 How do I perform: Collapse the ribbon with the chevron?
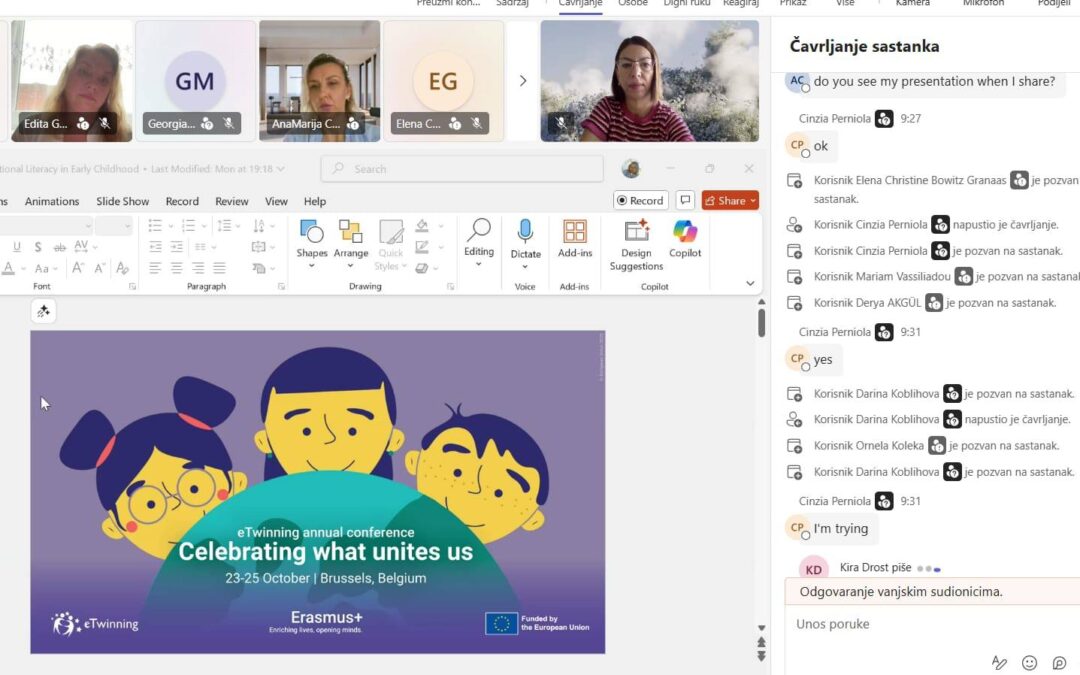[x=750, y=284]
